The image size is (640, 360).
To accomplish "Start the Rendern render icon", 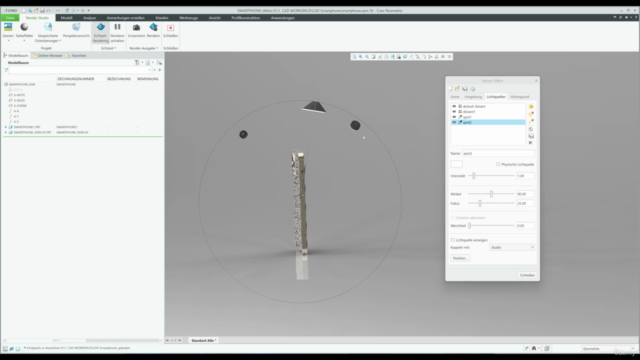I will point(153,27).
